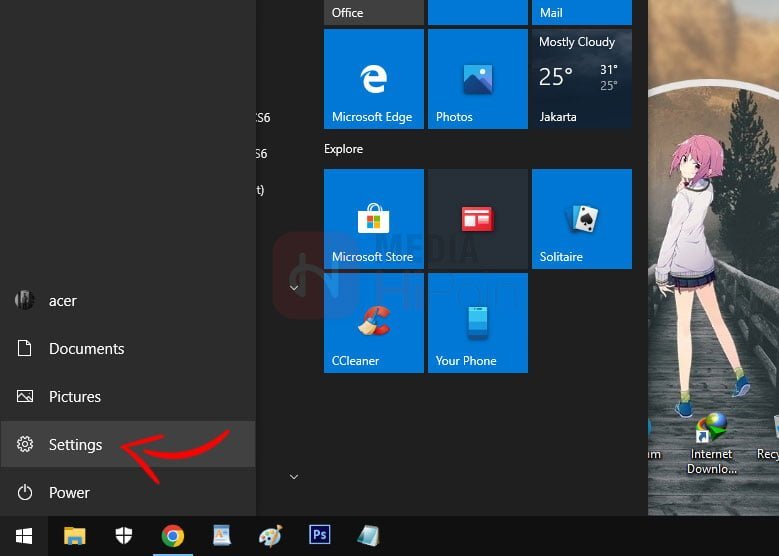This screenshot has height=556, width=779.
Task: Open Settings from the Start menu
Action: point(128,444)
